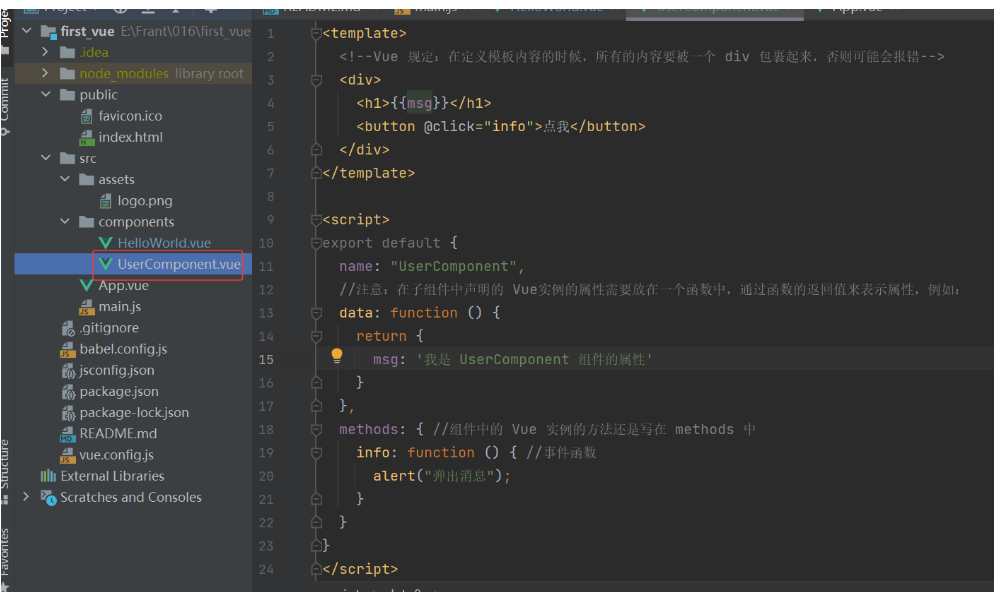Click the package.json file icon

pyautogui.click(x=68, y=392)
